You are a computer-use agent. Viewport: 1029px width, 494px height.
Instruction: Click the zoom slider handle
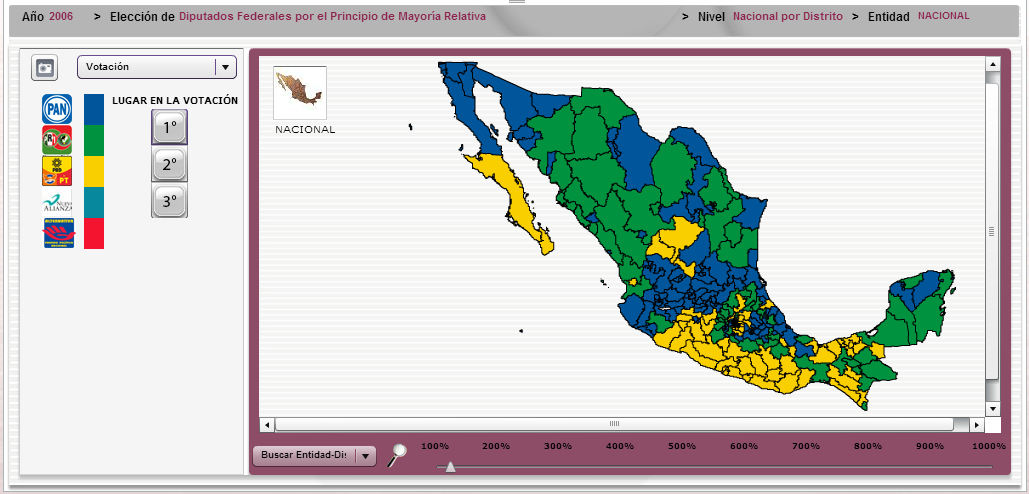(450, 466)
